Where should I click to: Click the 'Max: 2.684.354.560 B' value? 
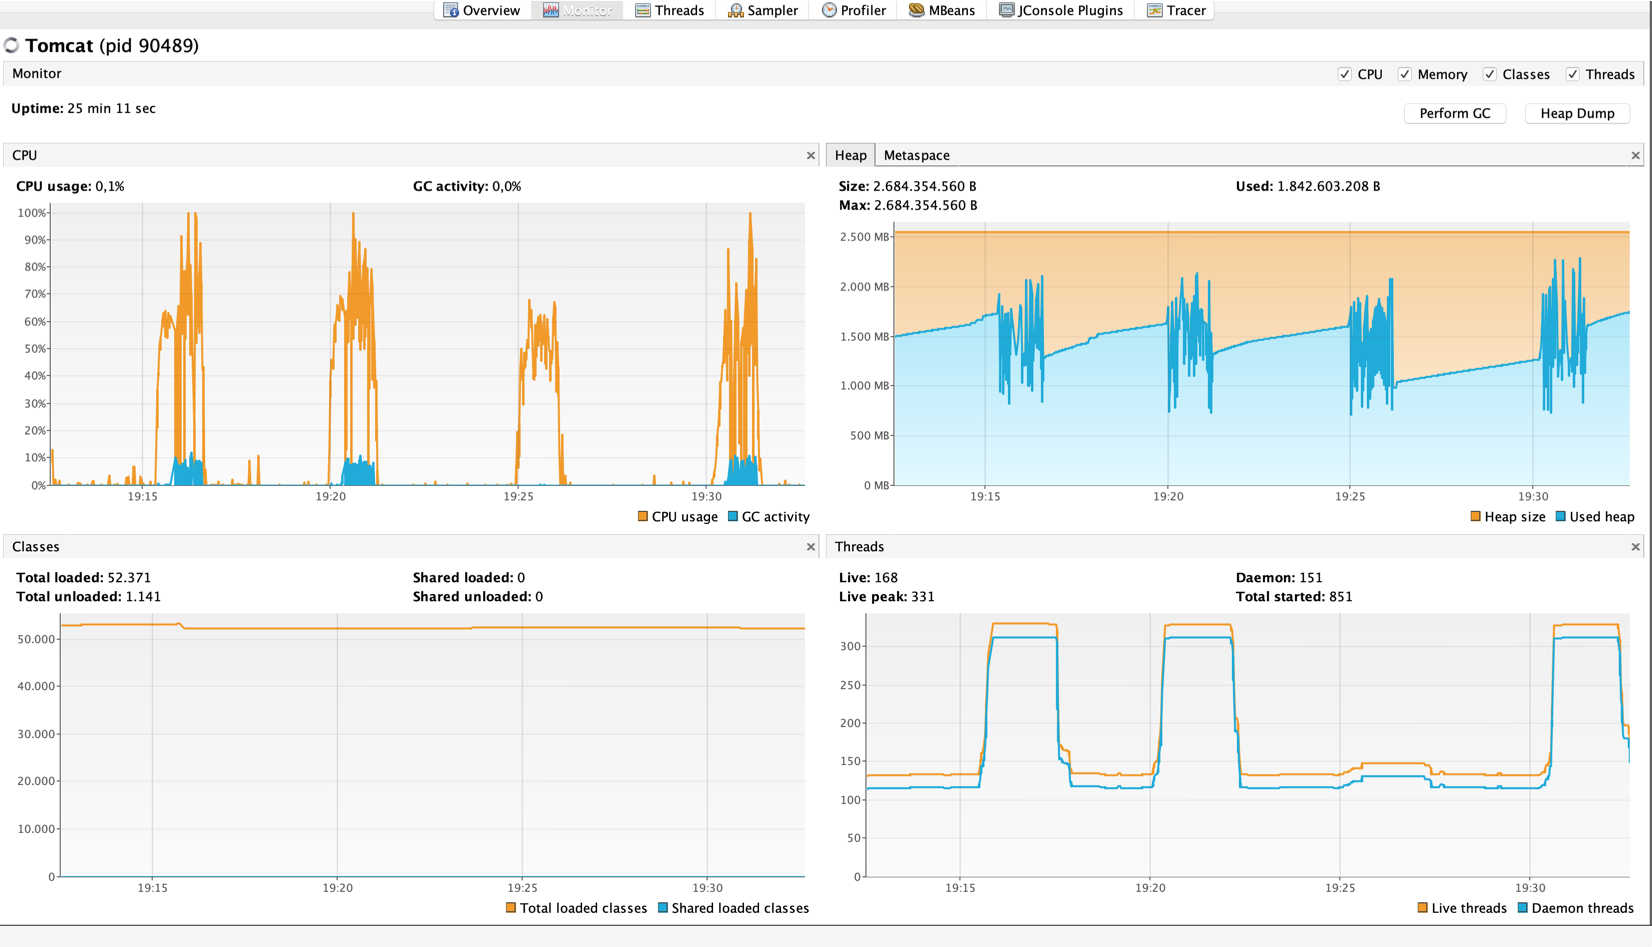(908, 205)
